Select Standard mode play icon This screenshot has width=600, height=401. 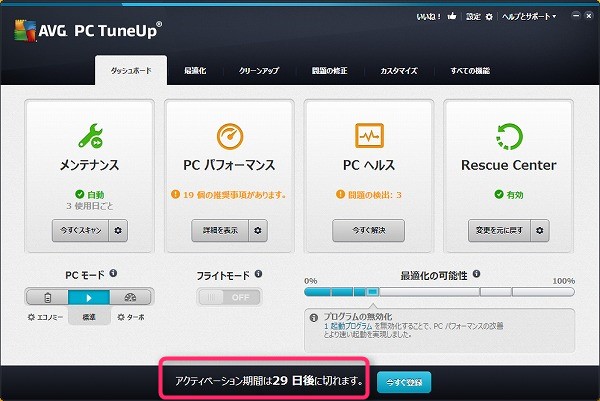click(89, 297)
